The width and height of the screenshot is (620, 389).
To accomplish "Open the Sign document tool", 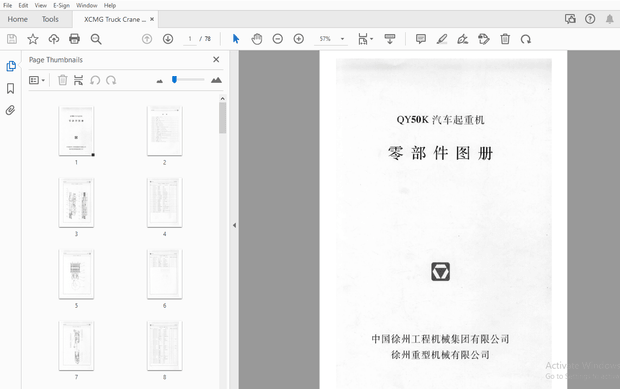I will click(463, 39).
